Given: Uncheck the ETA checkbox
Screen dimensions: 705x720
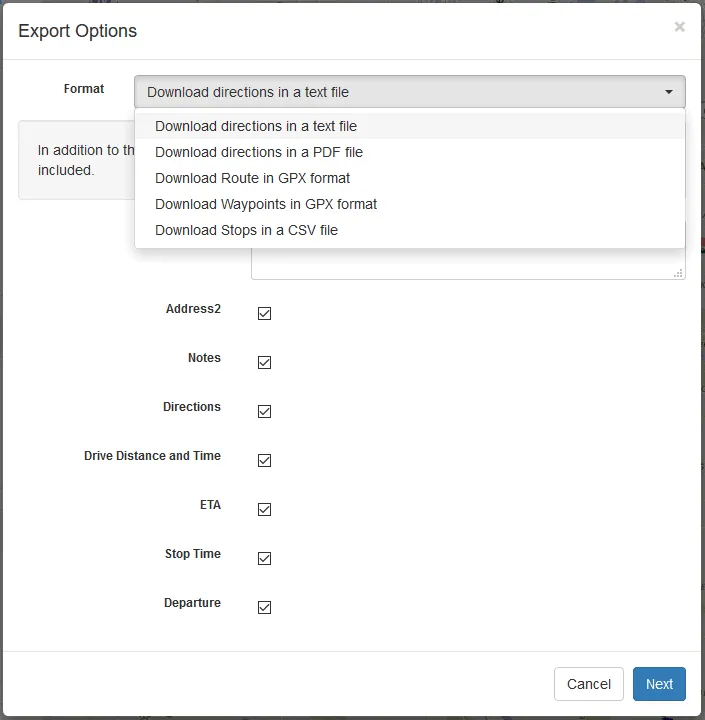Looking at the screenshot, I should click(x=265, y=509).
